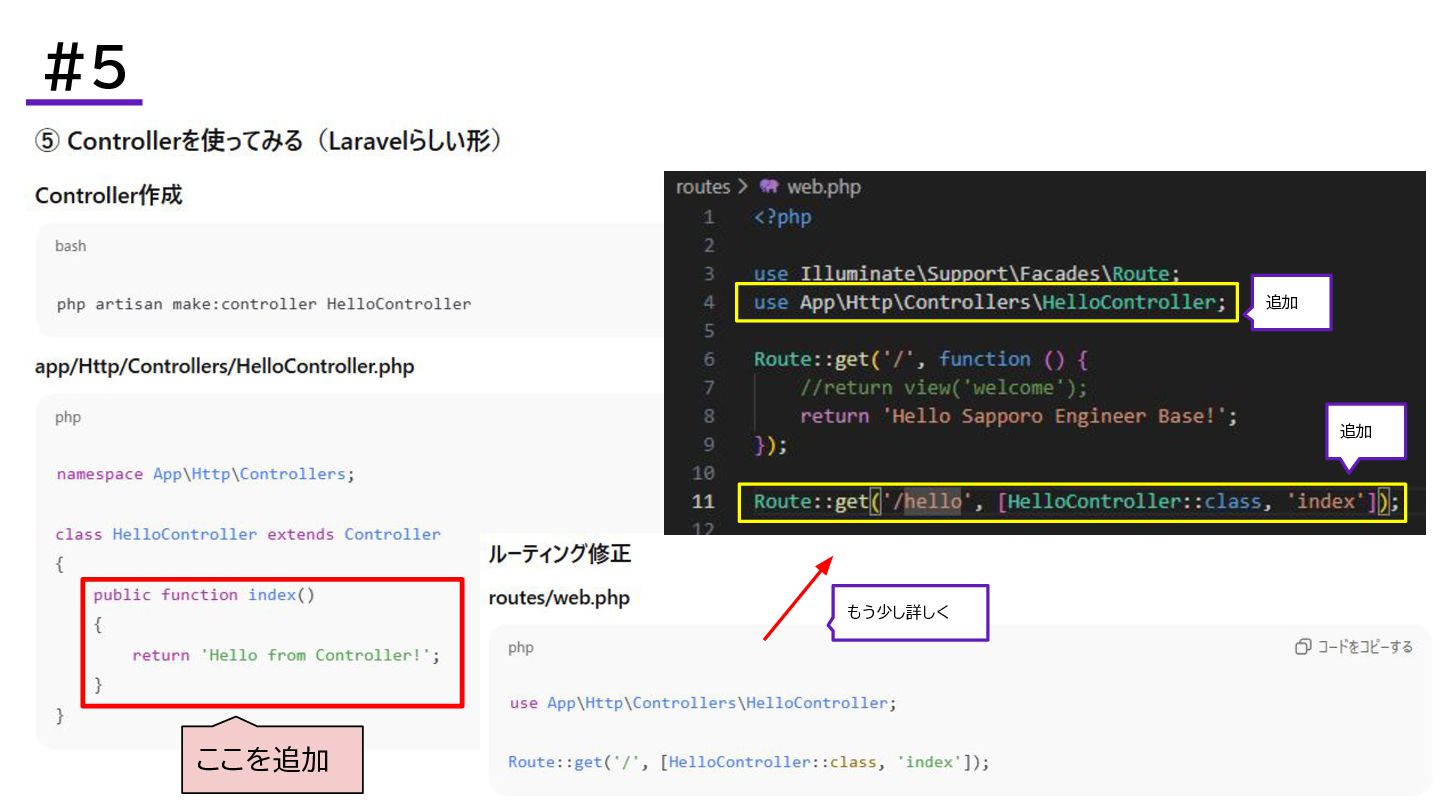Click the return 'Hello from Controller!' line
Viewport: 1440px width, 810px height.
tap(286, 655)
